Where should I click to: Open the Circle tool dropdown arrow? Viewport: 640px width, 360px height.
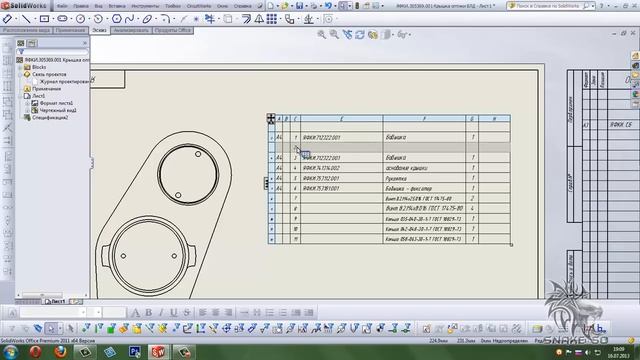click(x=89, y=19)
